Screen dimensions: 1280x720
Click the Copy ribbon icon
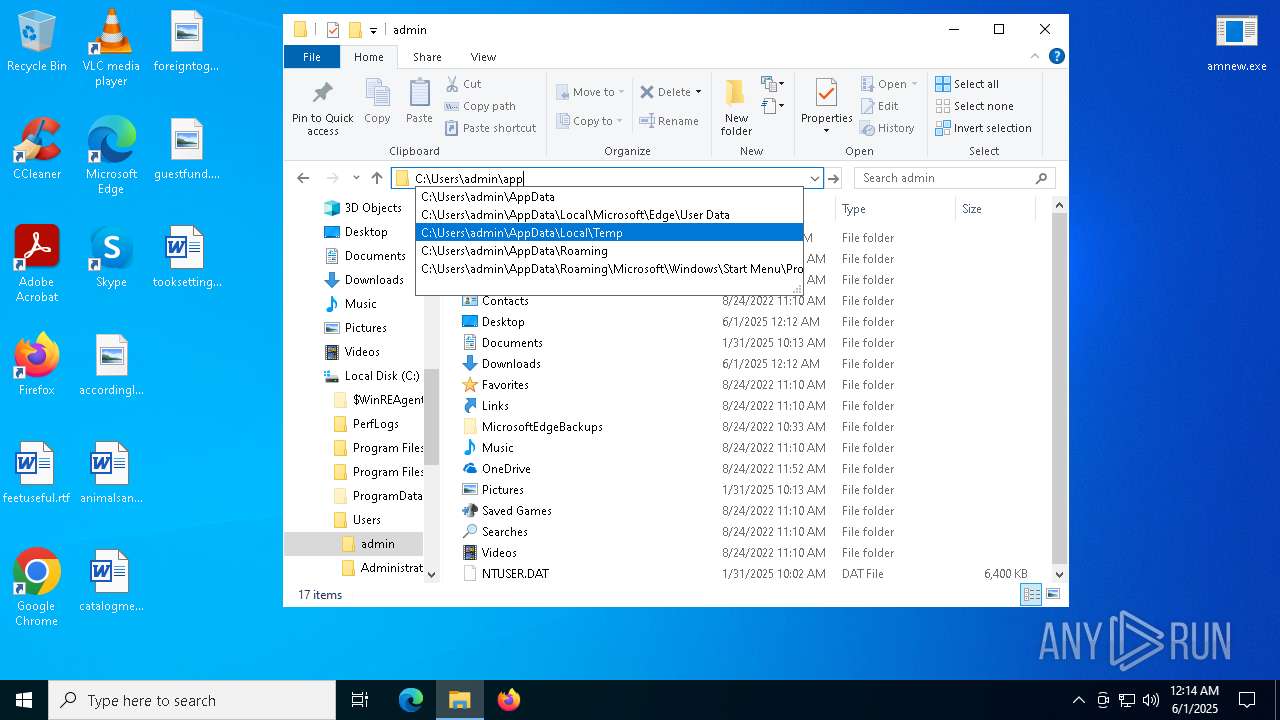point(377,103)
